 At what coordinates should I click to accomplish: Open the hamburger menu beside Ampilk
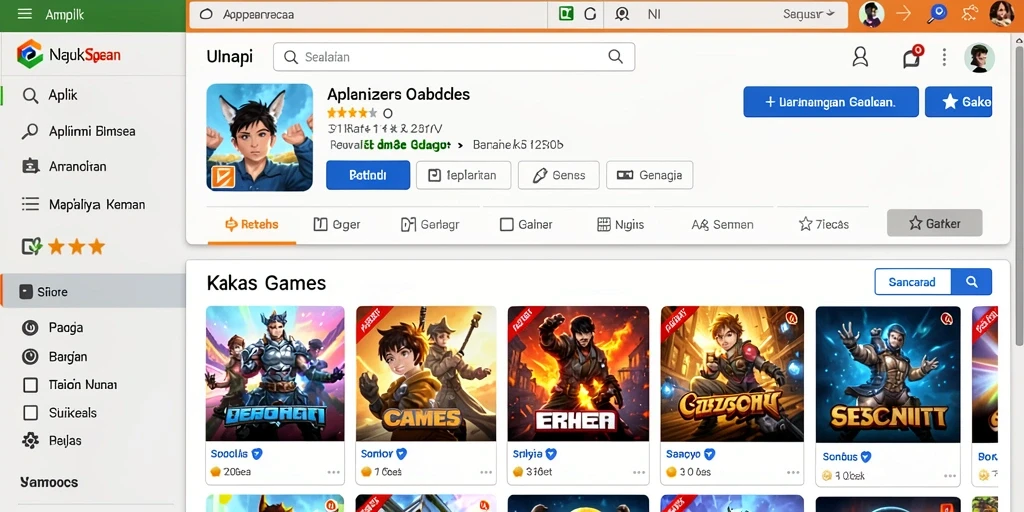(x=24, y=14)
